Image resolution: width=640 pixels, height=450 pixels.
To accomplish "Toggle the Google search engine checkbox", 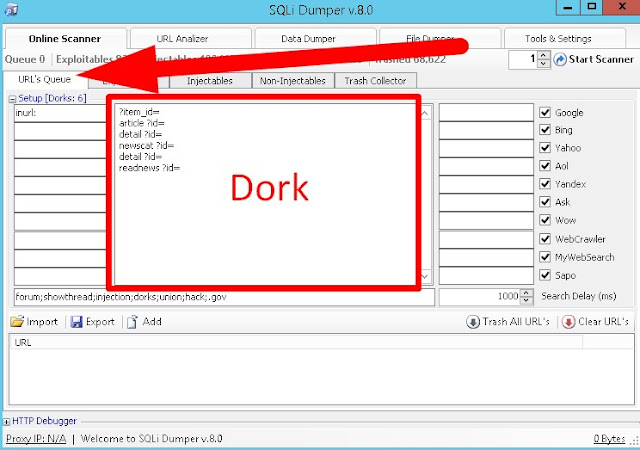I will pos(545,112).
